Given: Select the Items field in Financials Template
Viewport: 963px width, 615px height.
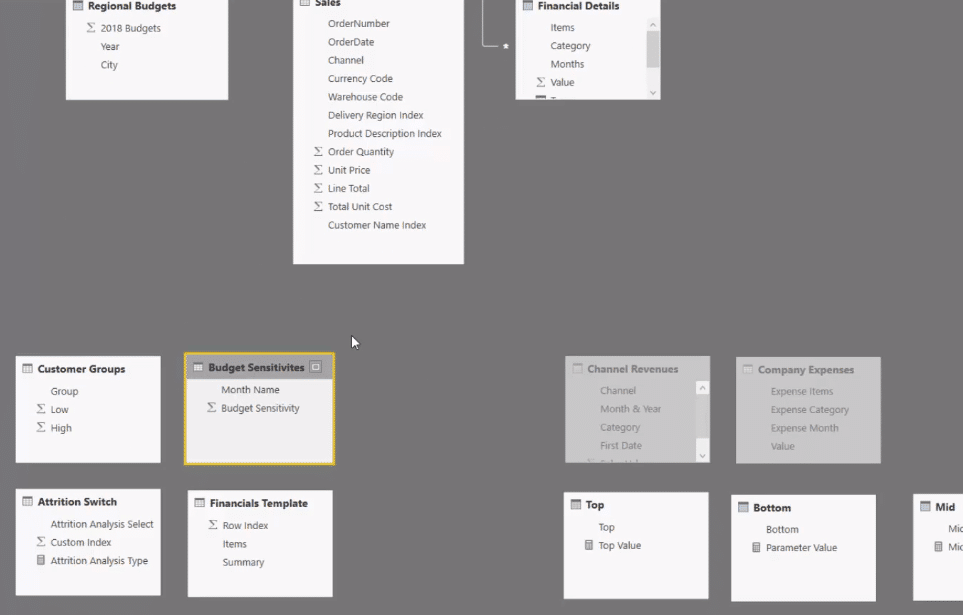Looking at the screenshot, I should [x=235, y=544].
